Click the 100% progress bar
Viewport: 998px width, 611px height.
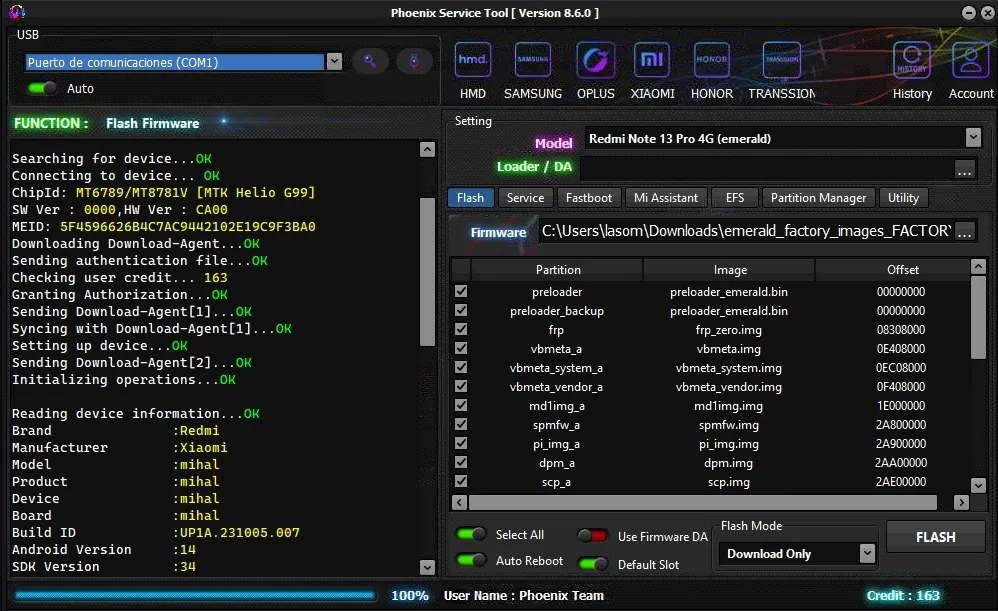pyautogui.click(x=195, y=596)
